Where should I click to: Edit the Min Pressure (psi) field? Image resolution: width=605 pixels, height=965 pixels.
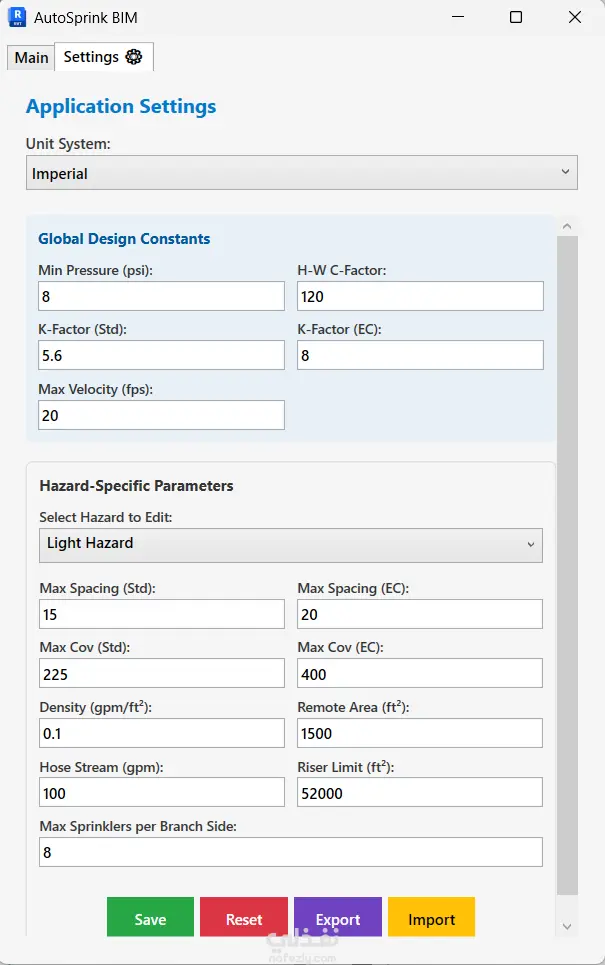tap(161, 297)
